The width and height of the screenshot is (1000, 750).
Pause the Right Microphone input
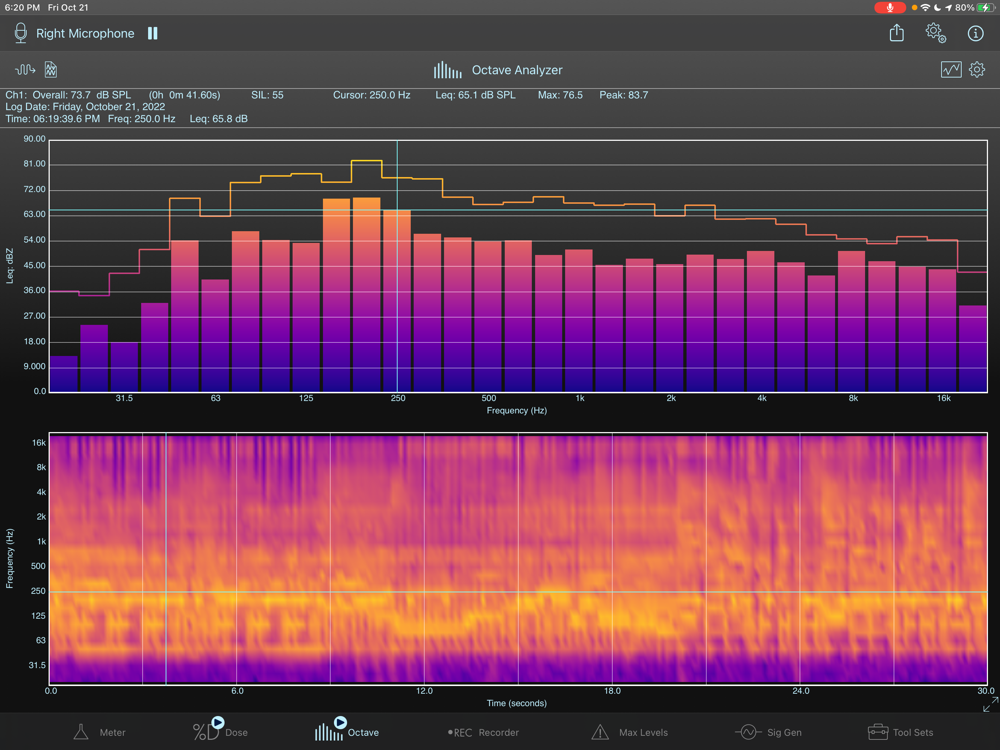point(153,33)
